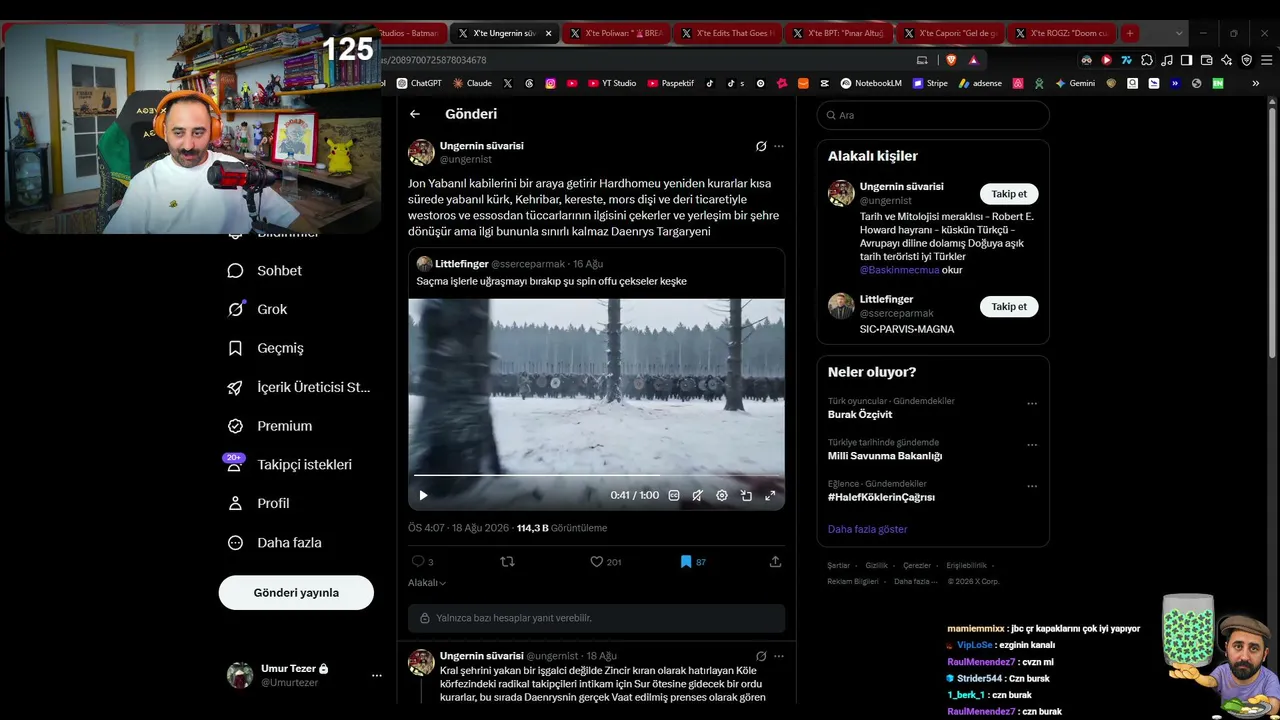The height and width of the screenshot is (720, 1280).
Task: Open the Instagram bookmark
Action: coord(550,83)
